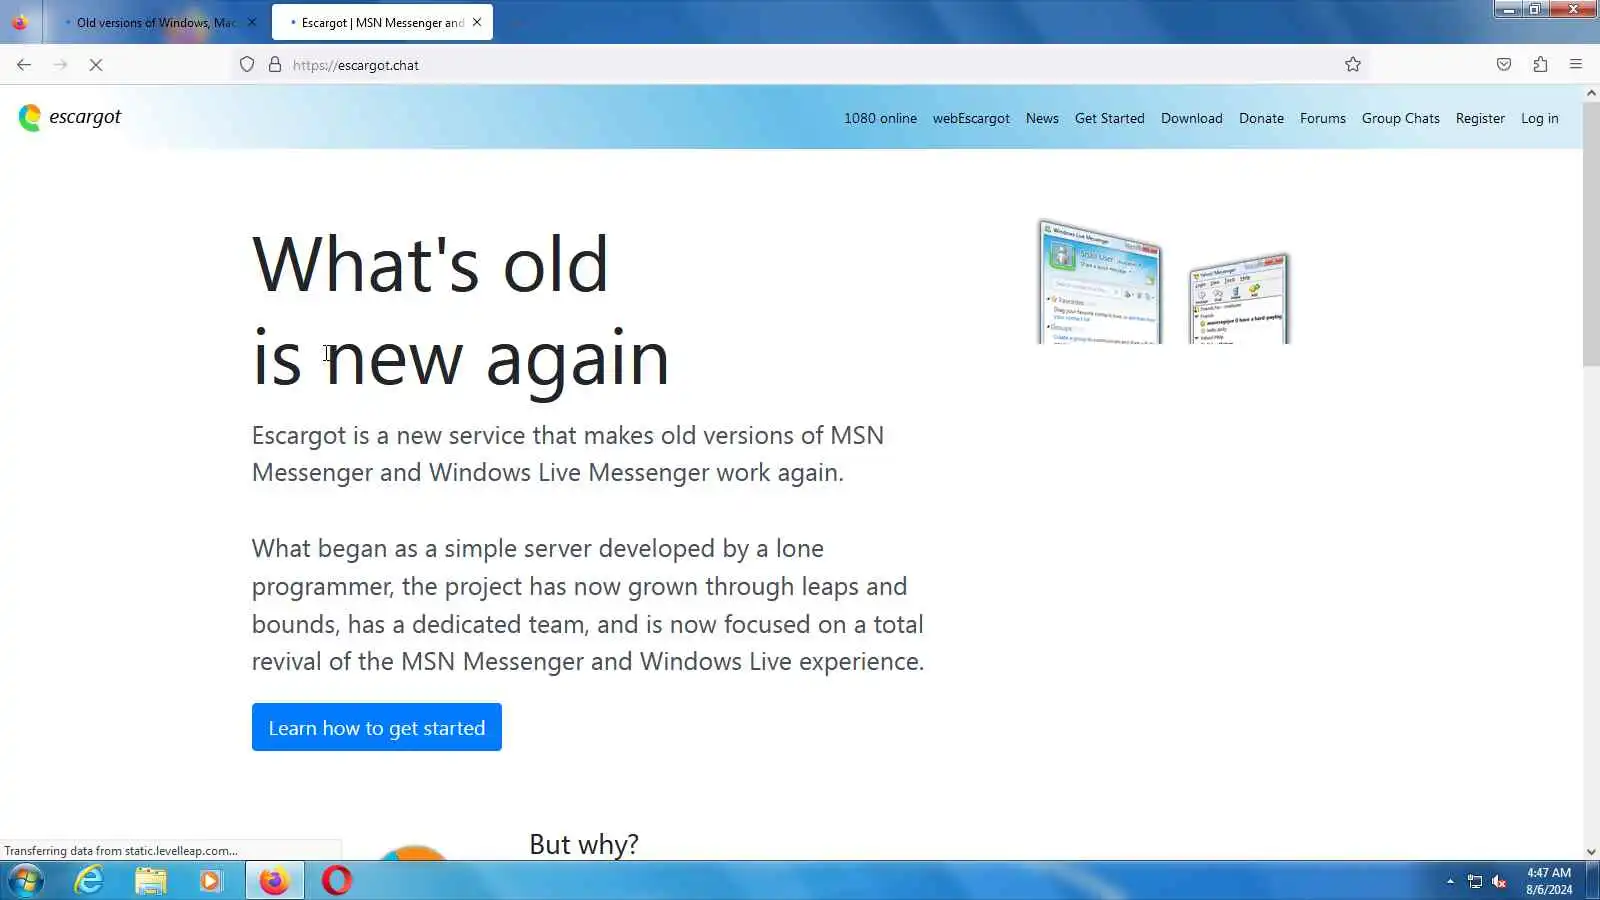Screen dimensions: 1600x900
Task: Open the Forums link
Action: pos(1322,118)
